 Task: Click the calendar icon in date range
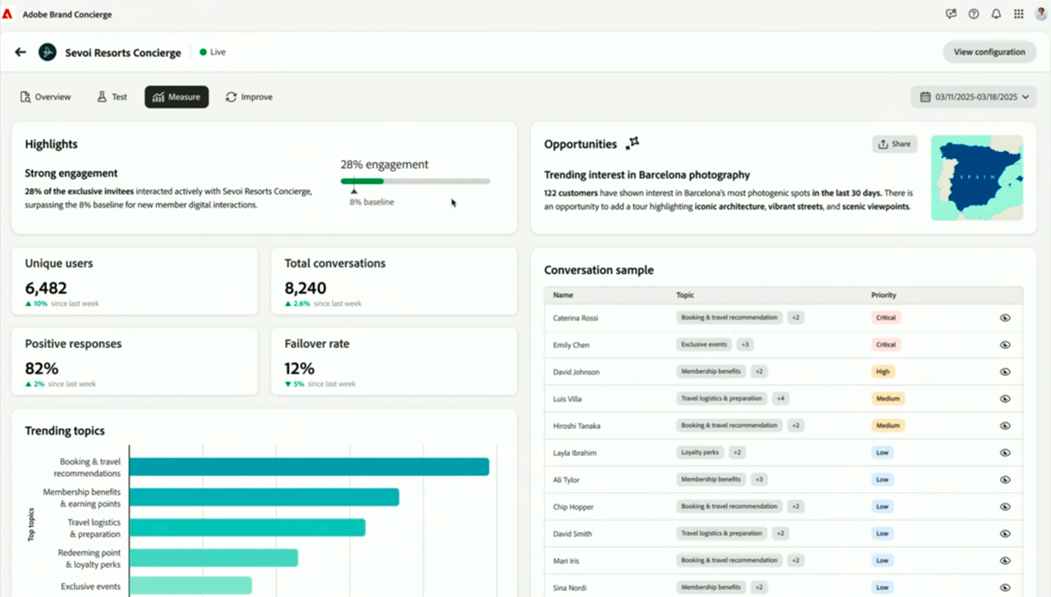pyautogui.click(x=925, y=96)
